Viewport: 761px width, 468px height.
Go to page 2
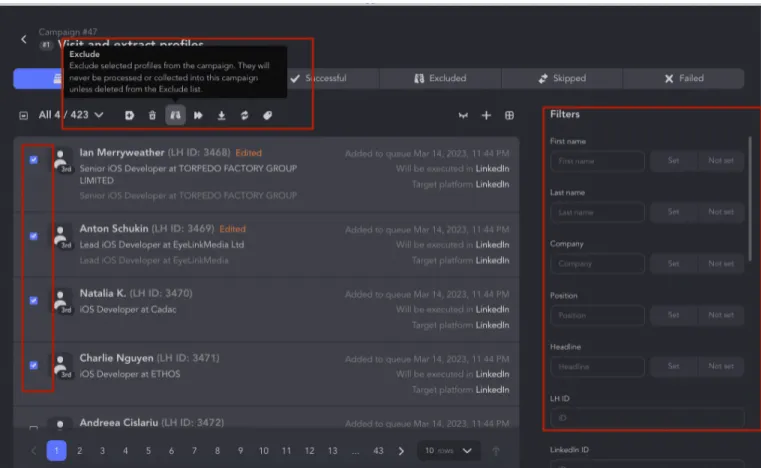point(80,451)
